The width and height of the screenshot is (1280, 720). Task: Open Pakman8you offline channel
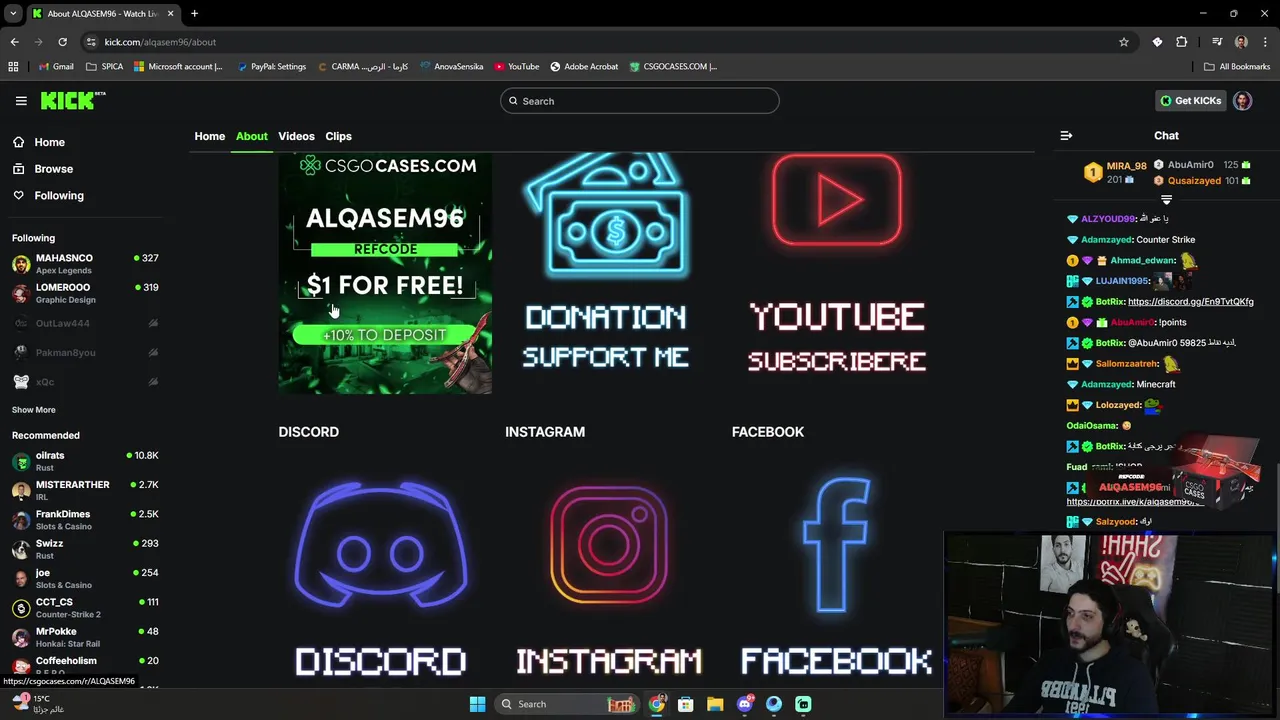point(85,352)
